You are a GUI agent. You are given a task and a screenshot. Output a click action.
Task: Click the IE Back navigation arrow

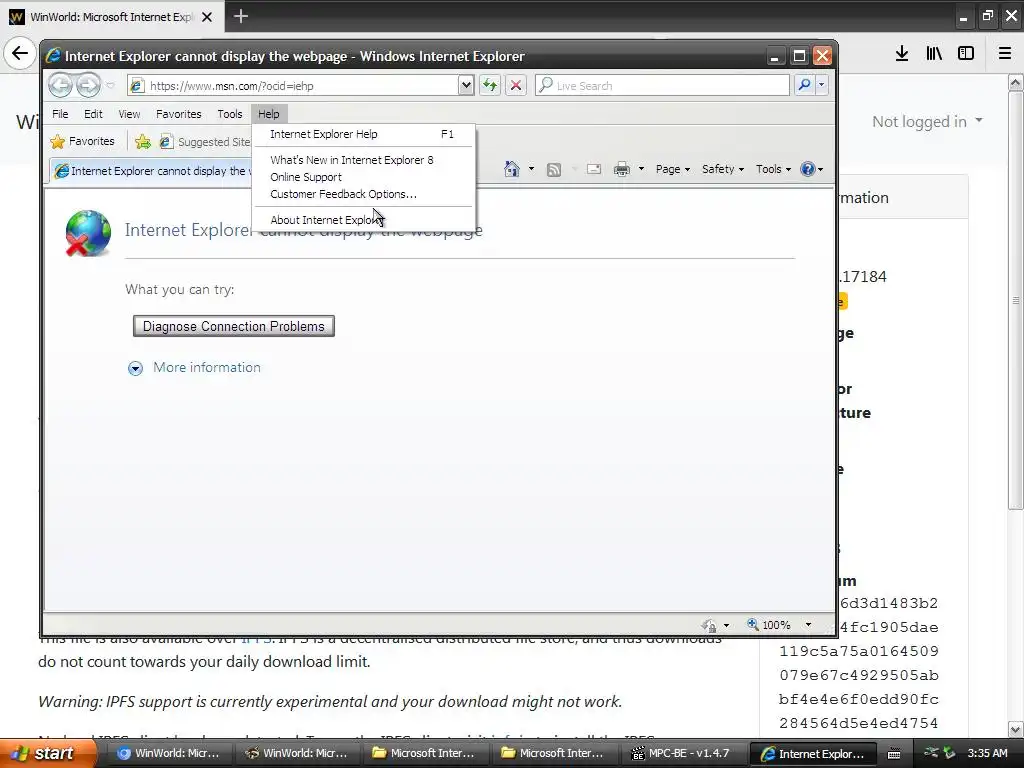(x=60, y=85)
